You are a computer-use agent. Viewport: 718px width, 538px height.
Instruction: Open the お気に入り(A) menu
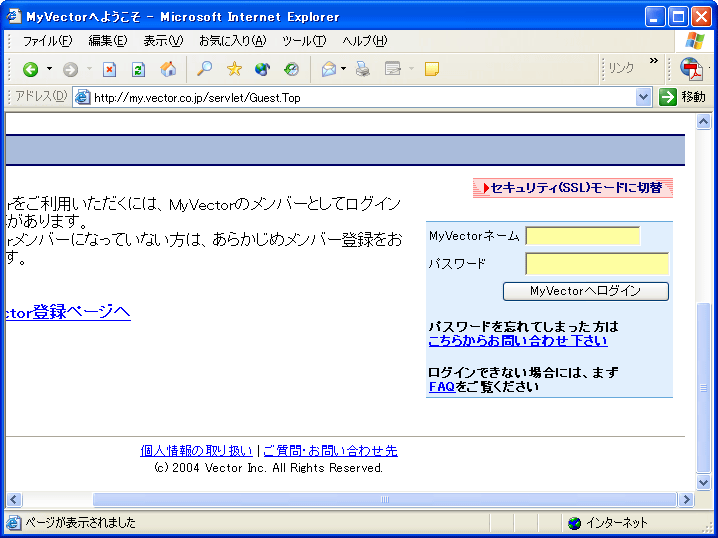(233, 41)
